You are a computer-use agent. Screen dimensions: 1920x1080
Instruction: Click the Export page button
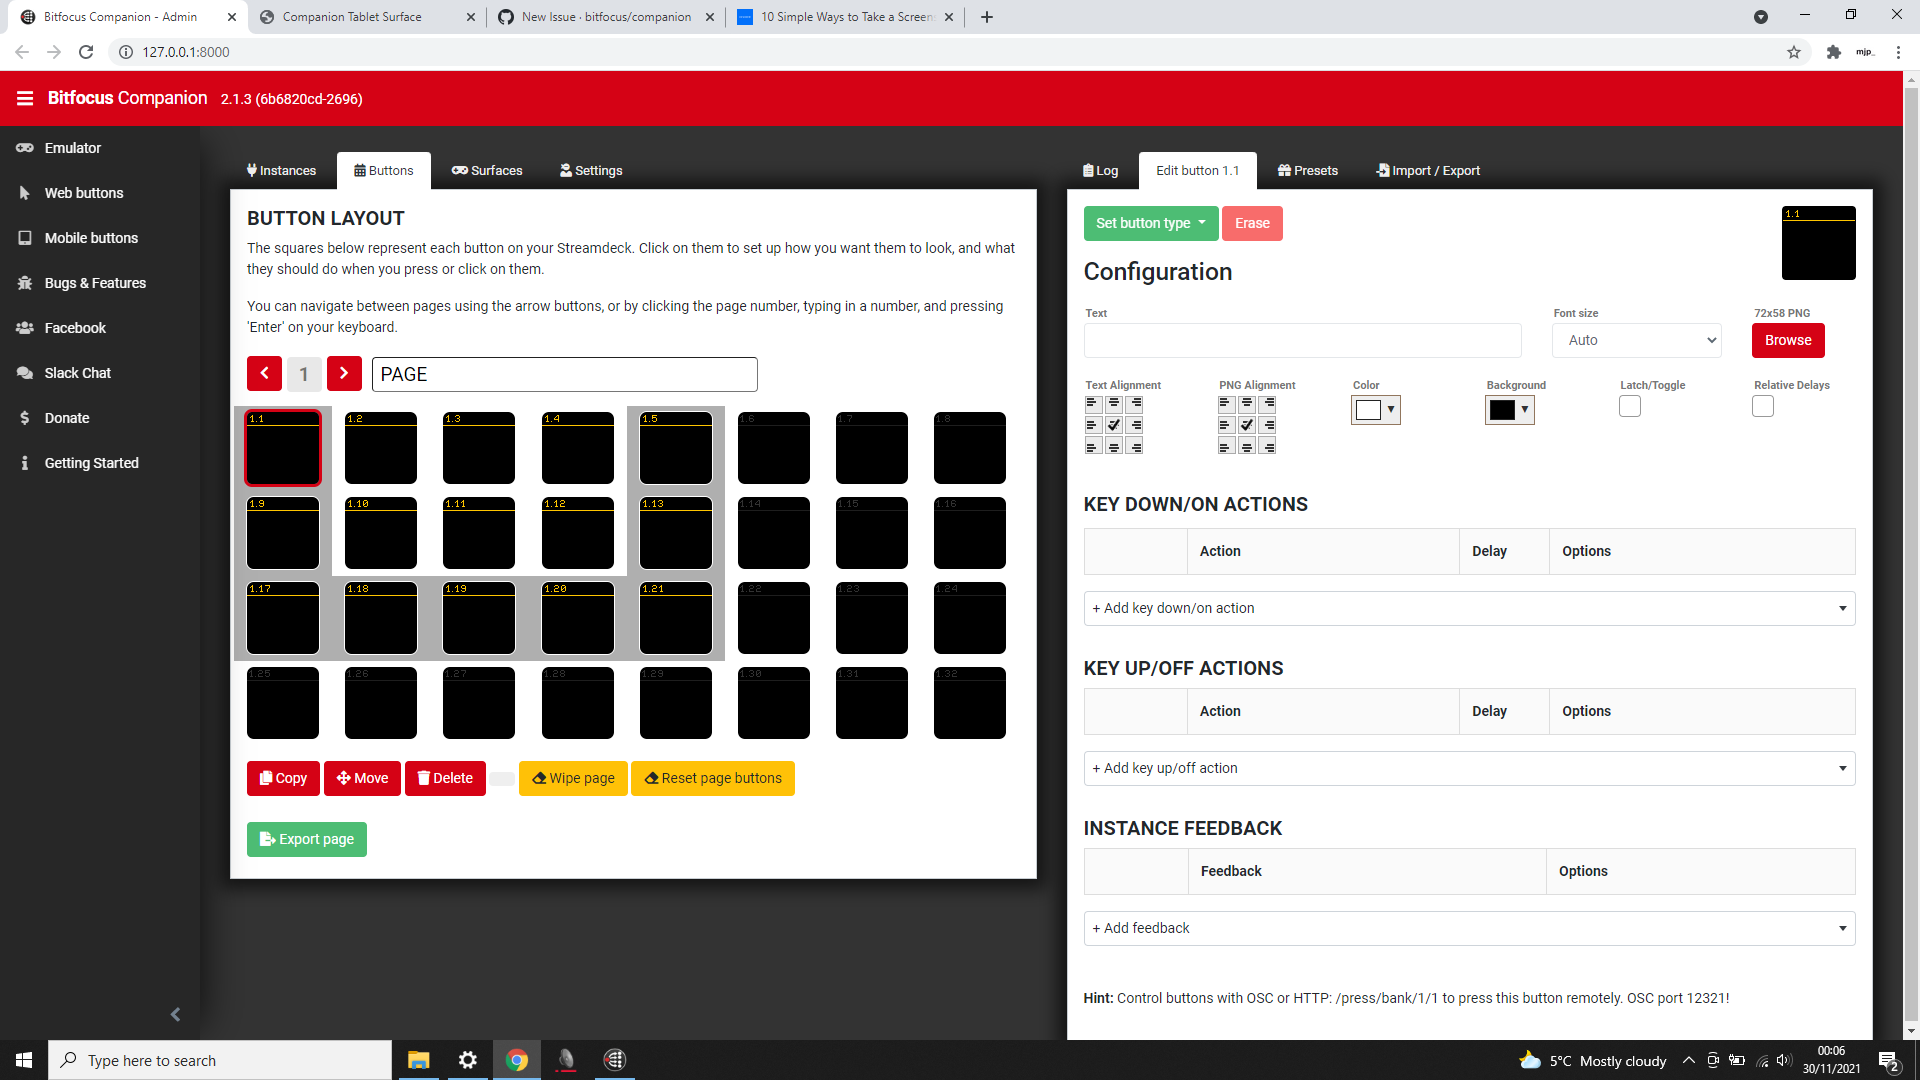306,839
